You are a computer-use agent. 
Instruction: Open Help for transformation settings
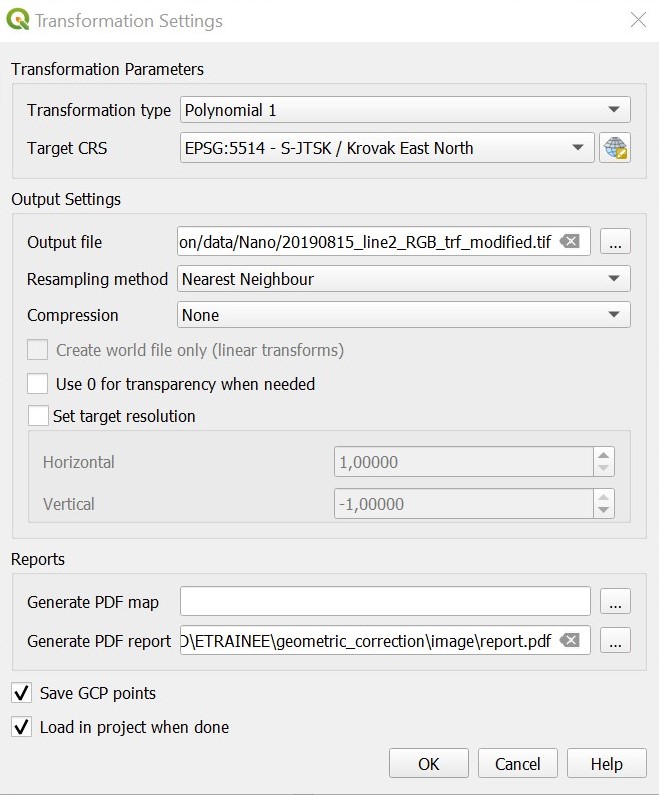click(x=606, y=764)
